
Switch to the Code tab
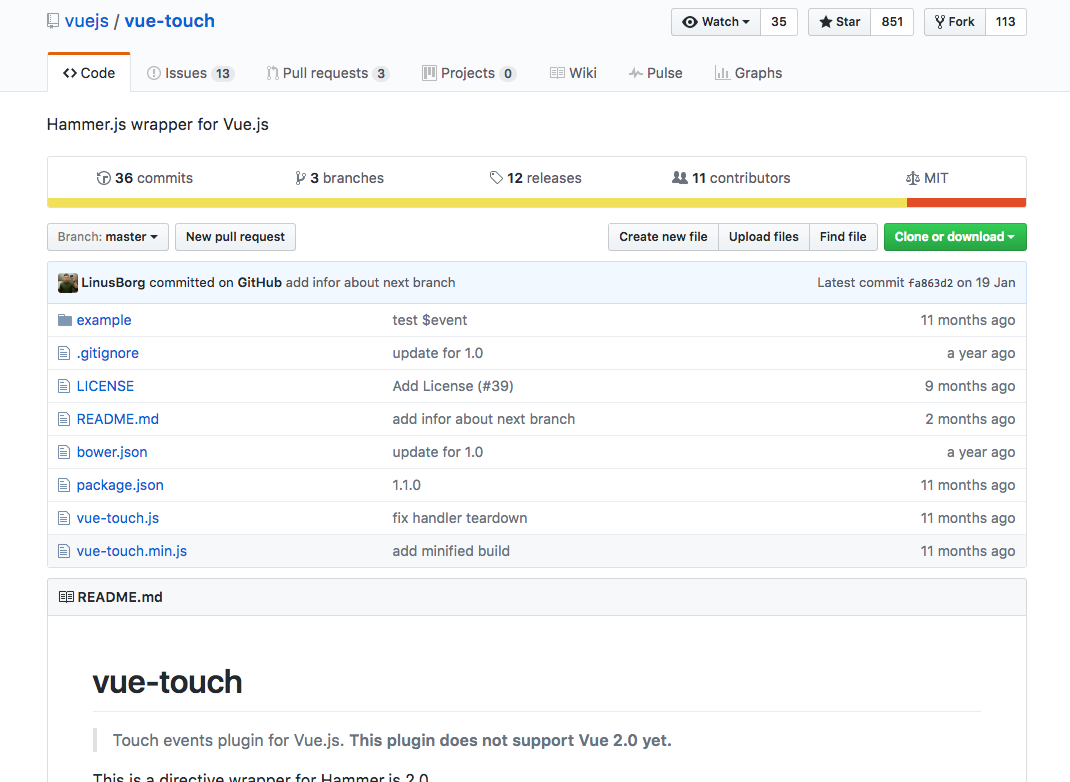[x=89, y=73]
